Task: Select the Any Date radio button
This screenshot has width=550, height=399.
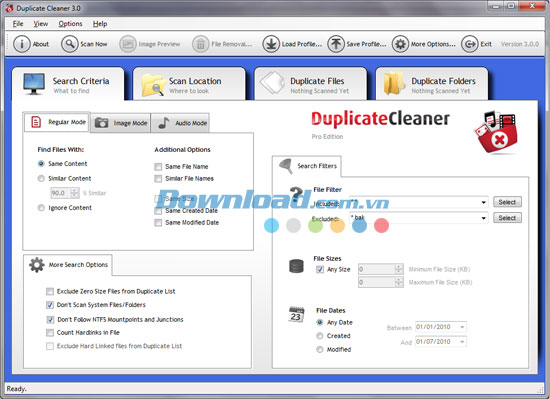Action: pyautogui.click(x=320, y=322)
